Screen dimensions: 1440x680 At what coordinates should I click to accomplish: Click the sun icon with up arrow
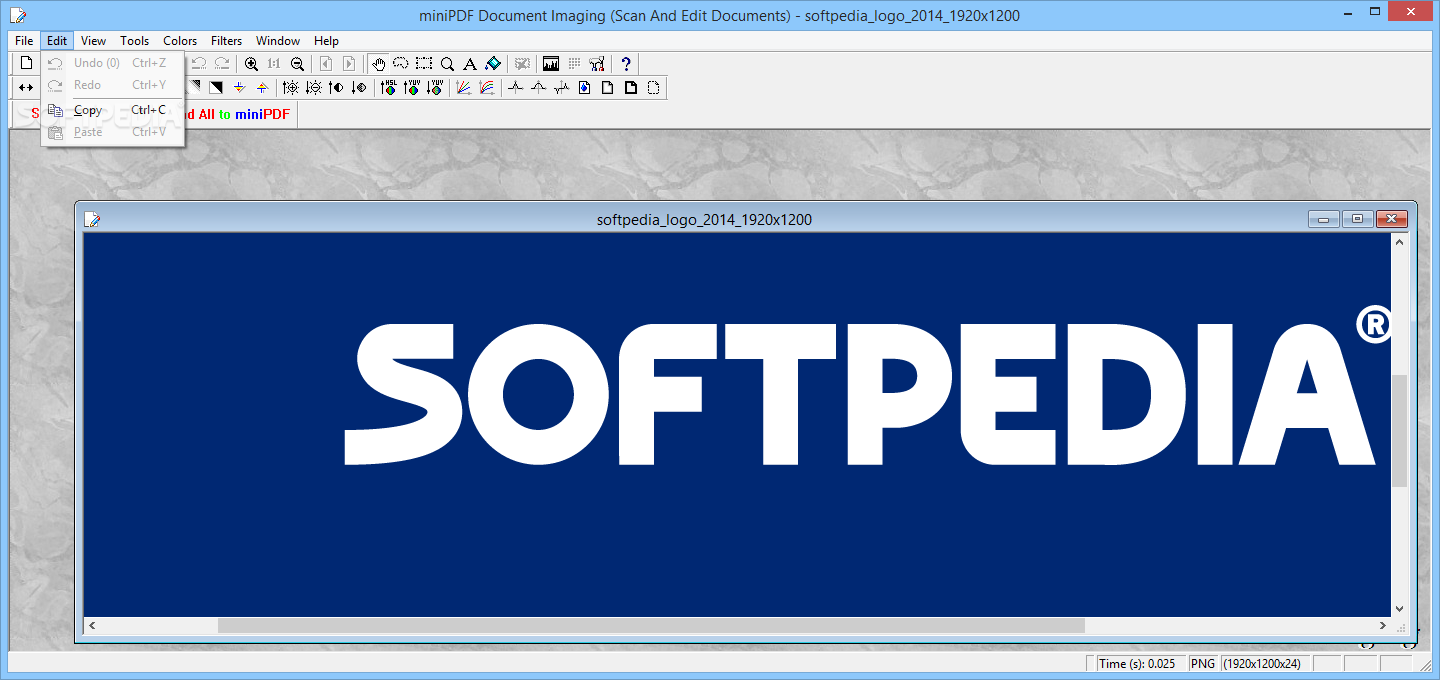click(291, 88)
